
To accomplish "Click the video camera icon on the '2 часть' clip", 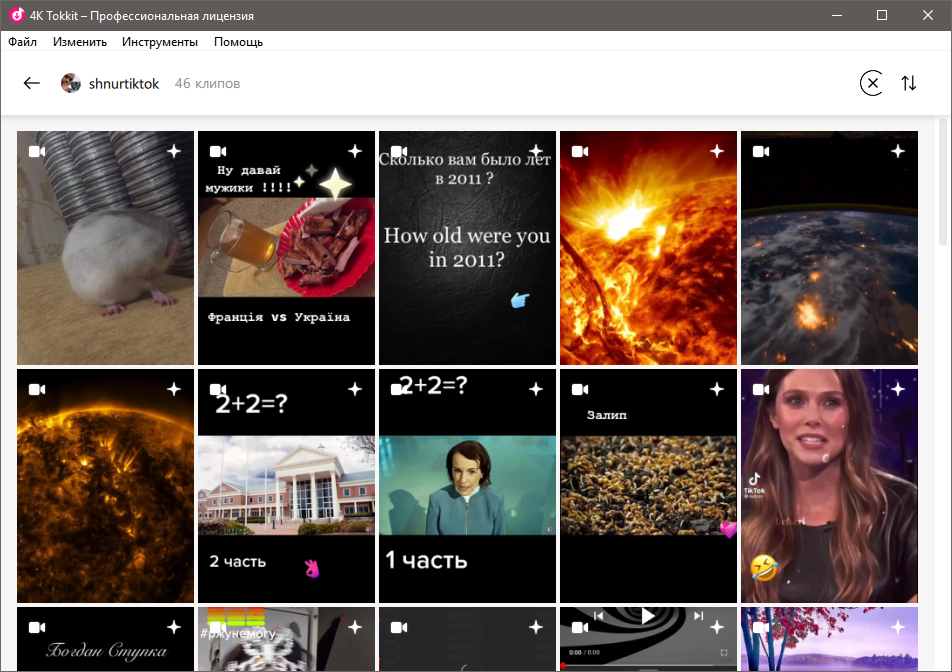I will [218, 389].
